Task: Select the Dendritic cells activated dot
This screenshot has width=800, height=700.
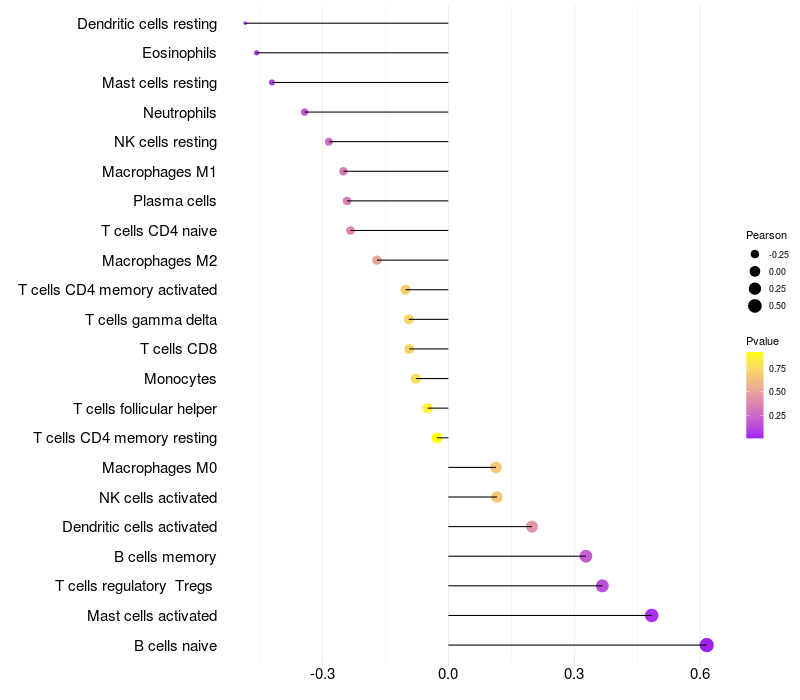Action: click(532, 527)
